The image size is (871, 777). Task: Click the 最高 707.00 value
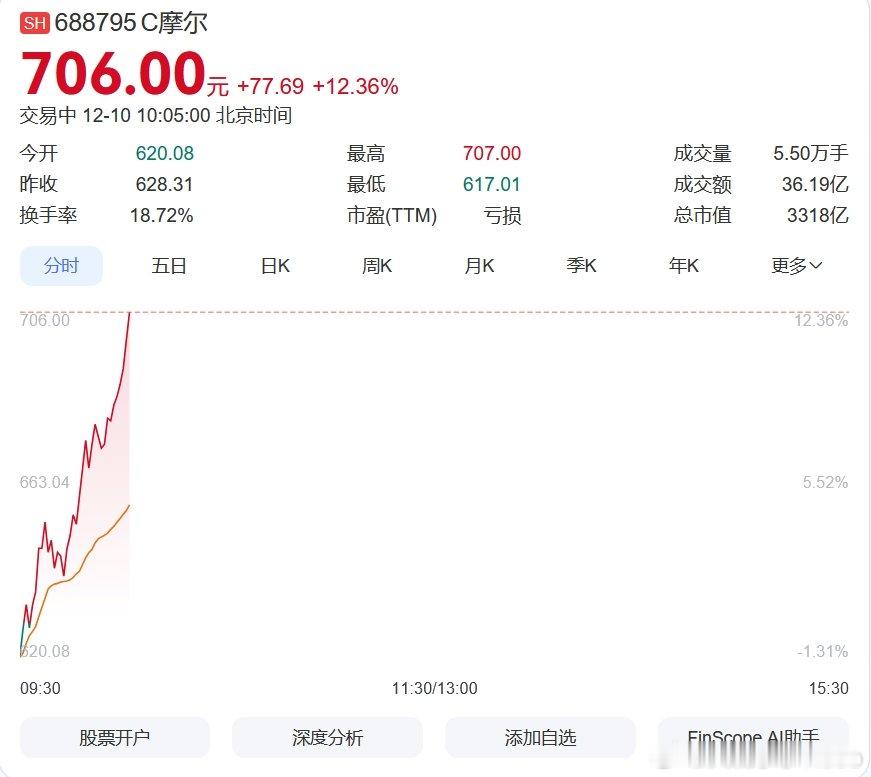pos(491,153)
